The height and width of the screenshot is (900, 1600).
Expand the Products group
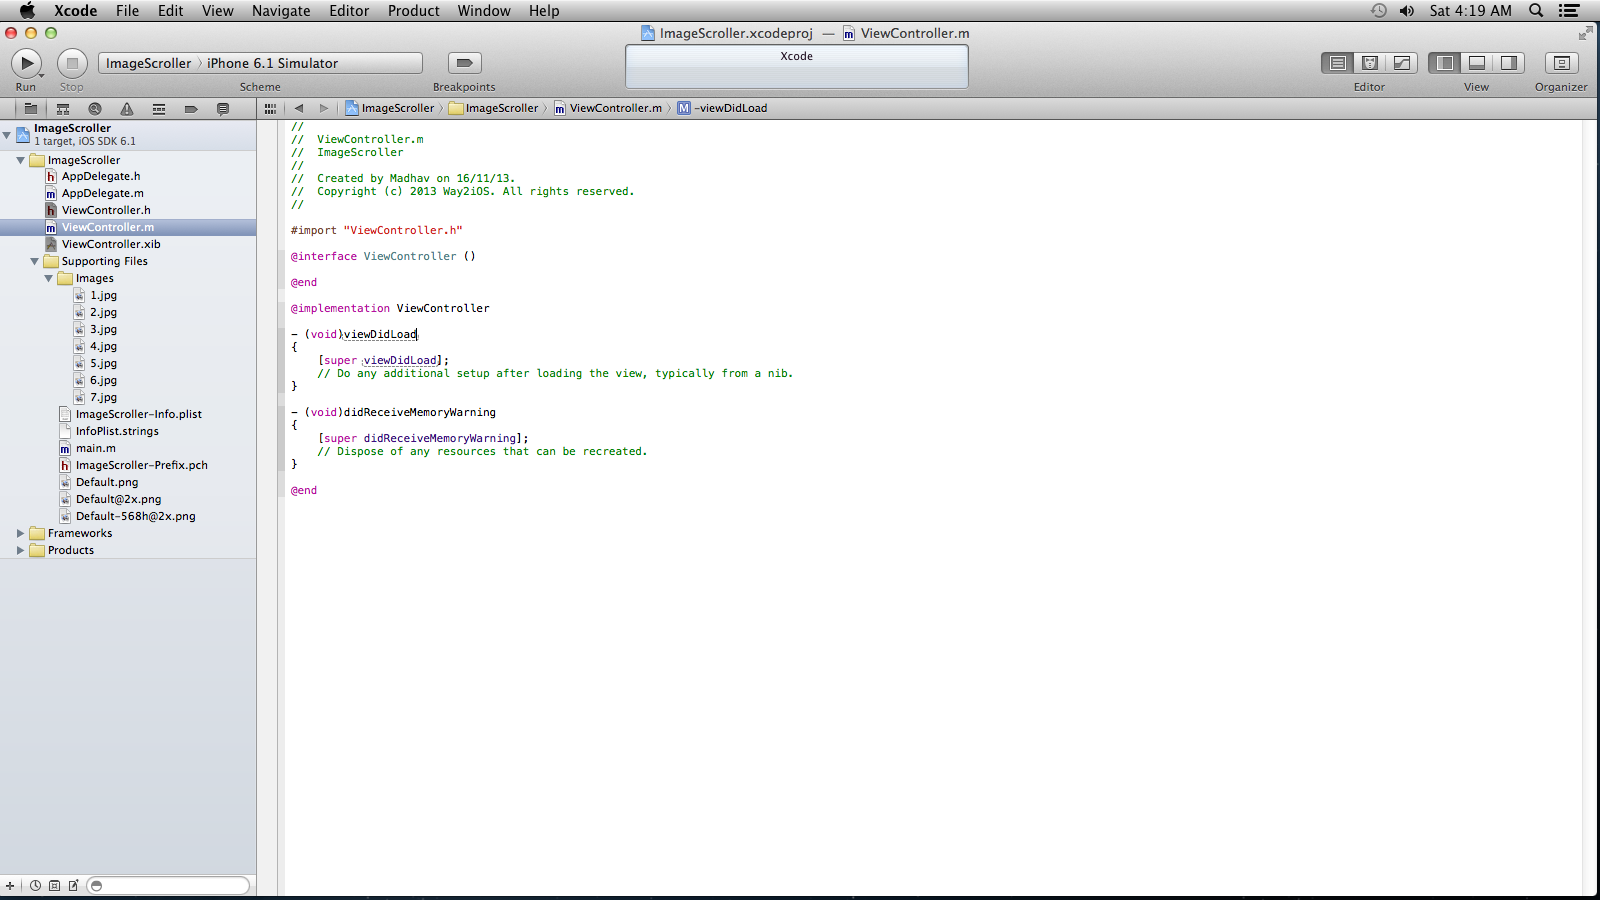[20, 550]
